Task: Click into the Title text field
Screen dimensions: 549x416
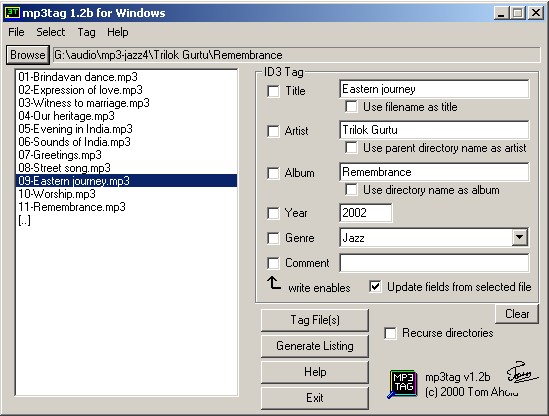Action: coord(434,89)
